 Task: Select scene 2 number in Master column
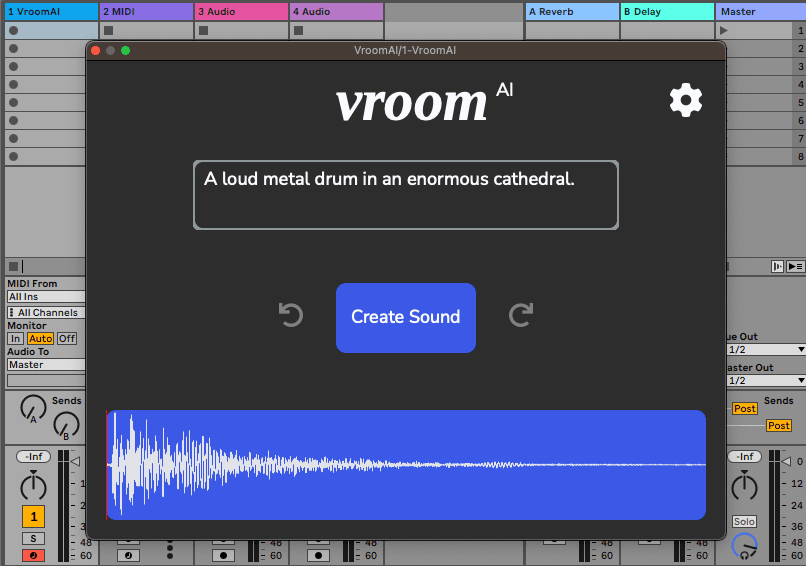(x=800, y=48)
